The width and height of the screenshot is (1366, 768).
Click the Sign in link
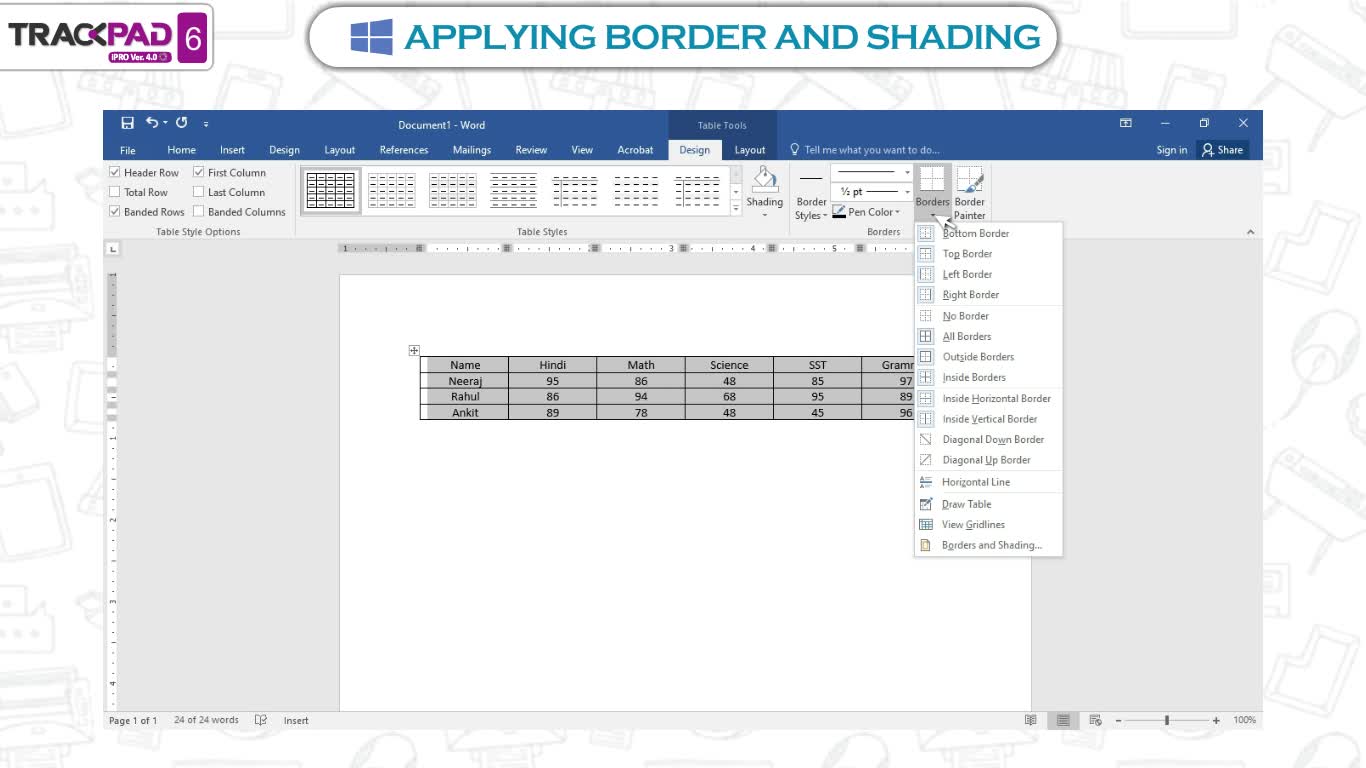pyautogui.click(x=1172, y=150)
